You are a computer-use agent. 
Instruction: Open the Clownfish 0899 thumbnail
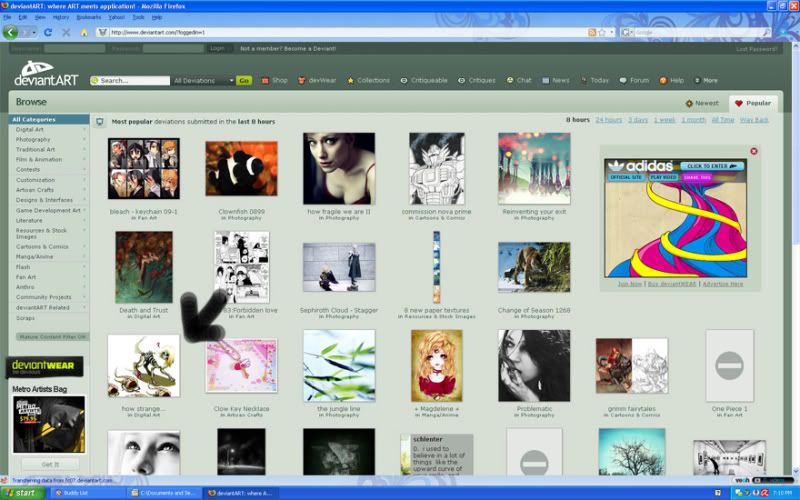click(241, 169)
